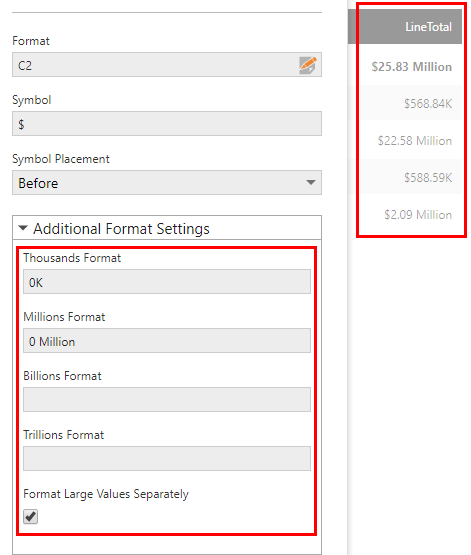Click the Additional Format Settings header text
471x555 pixels.
121,229
